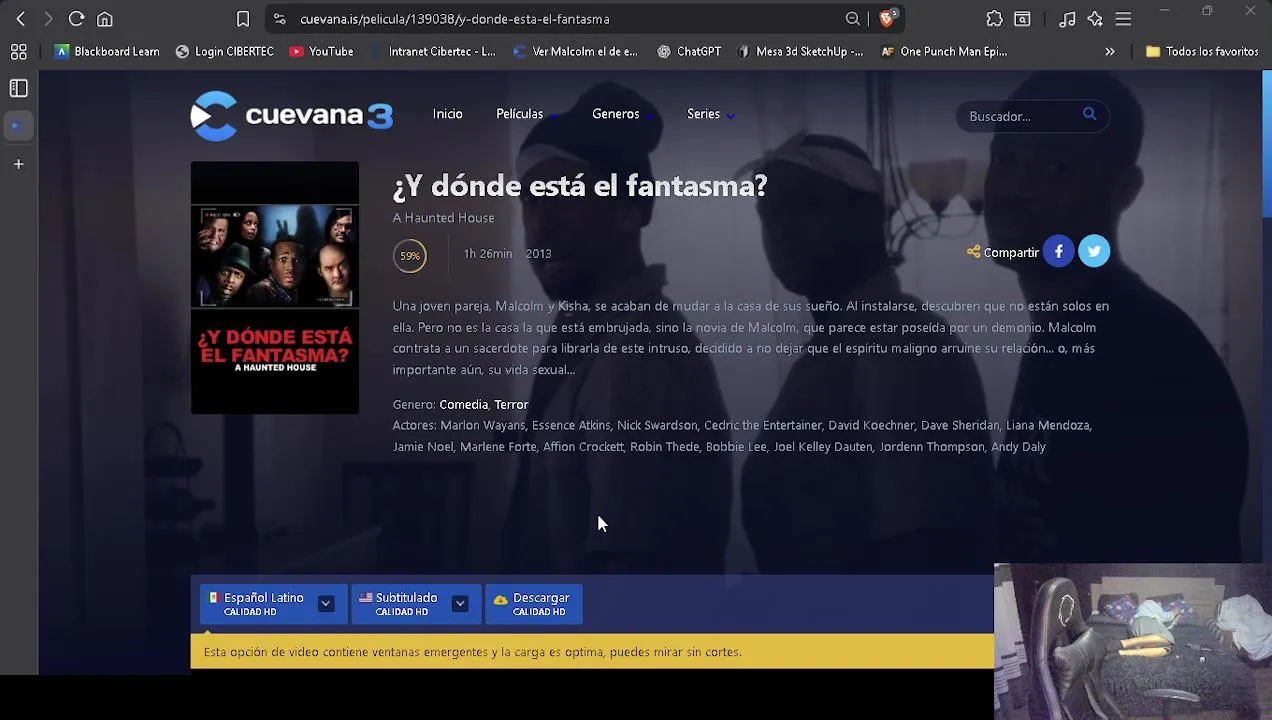Expand the Series menu
This screenshot has width=1272, height=720.
[x=710, y=114]
